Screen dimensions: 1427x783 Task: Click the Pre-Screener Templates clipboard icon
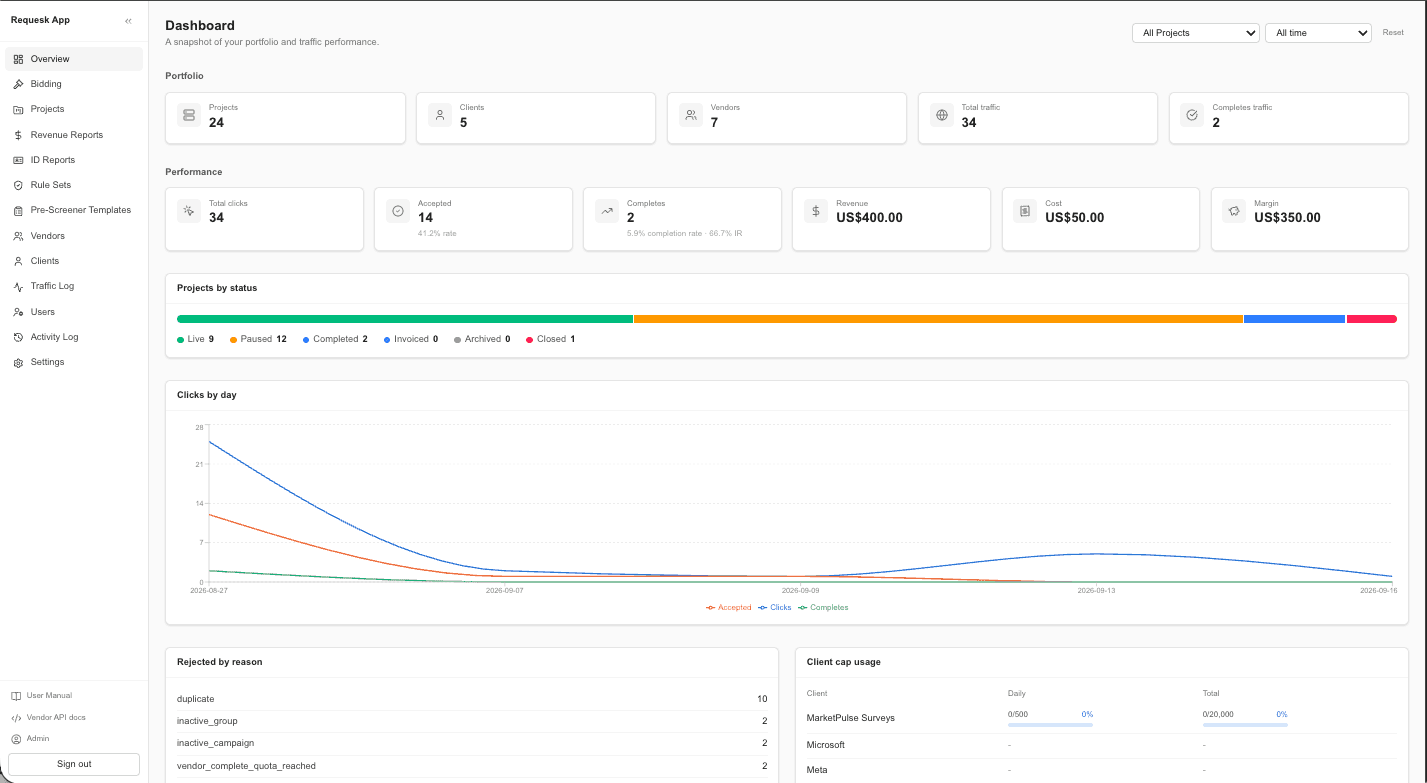(18, 210)
